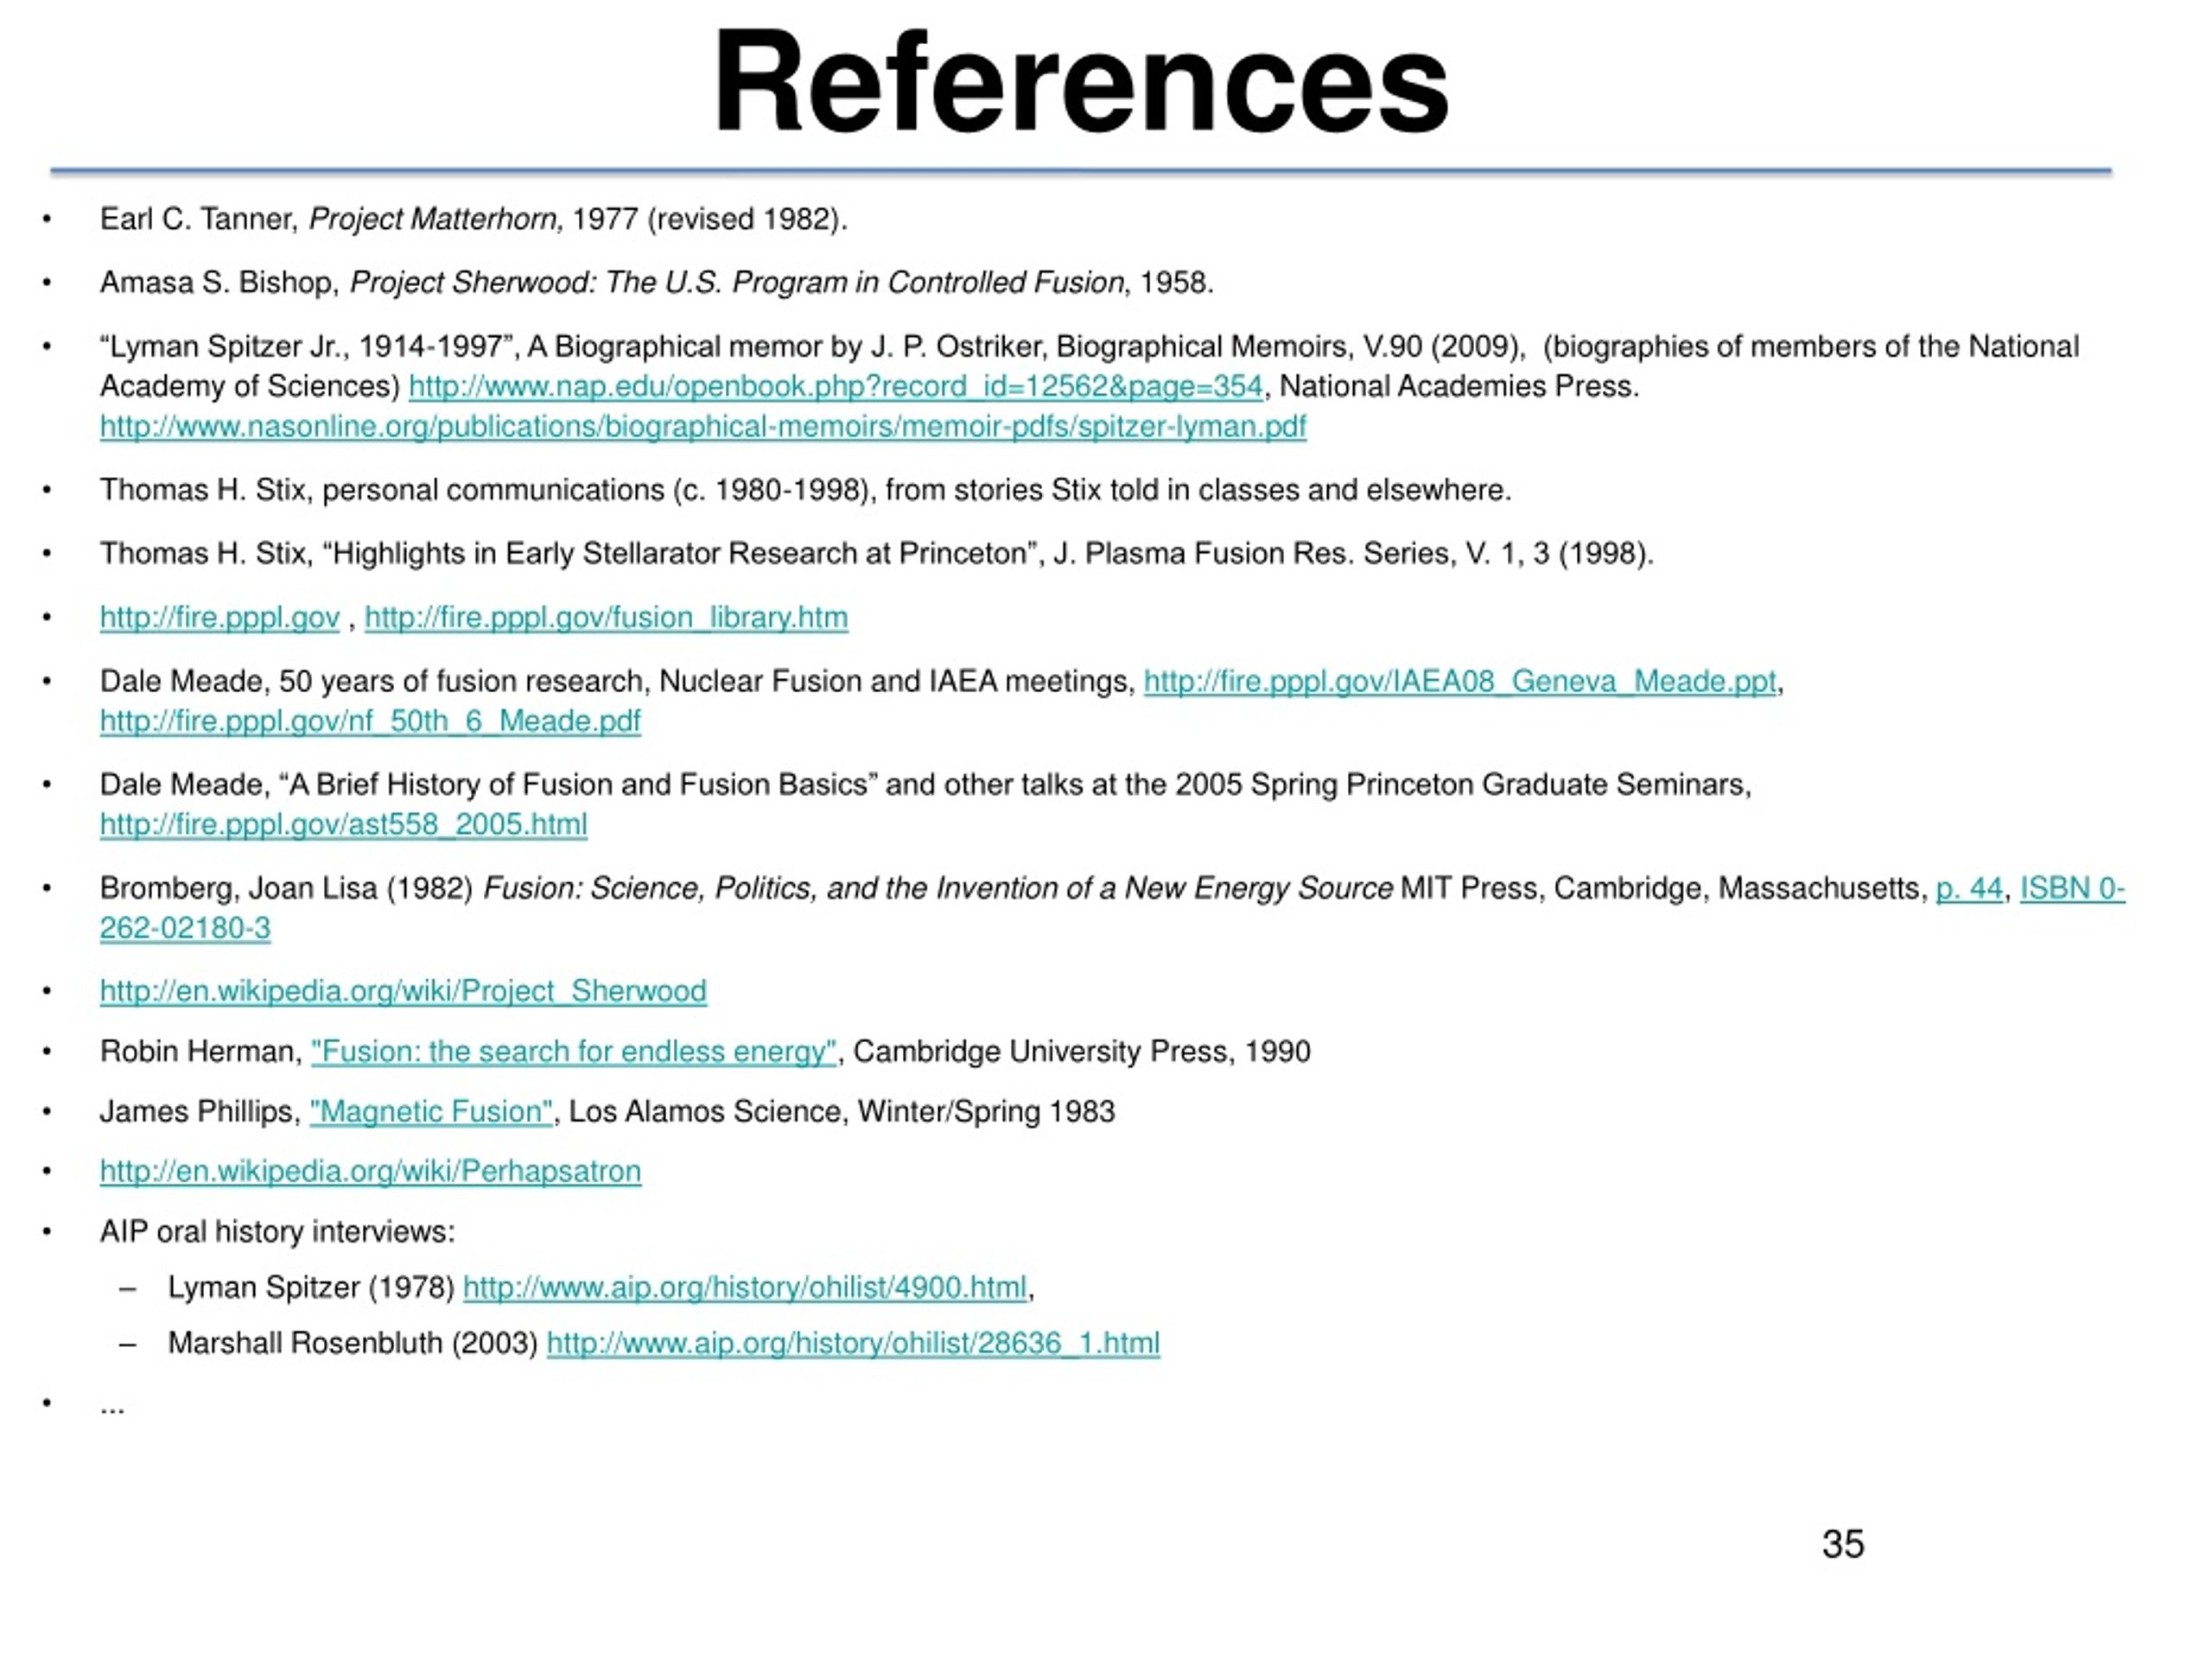2212x1659 pixels.
Task: Click the slide page number 35
Action: [x=1843, y=1544]
